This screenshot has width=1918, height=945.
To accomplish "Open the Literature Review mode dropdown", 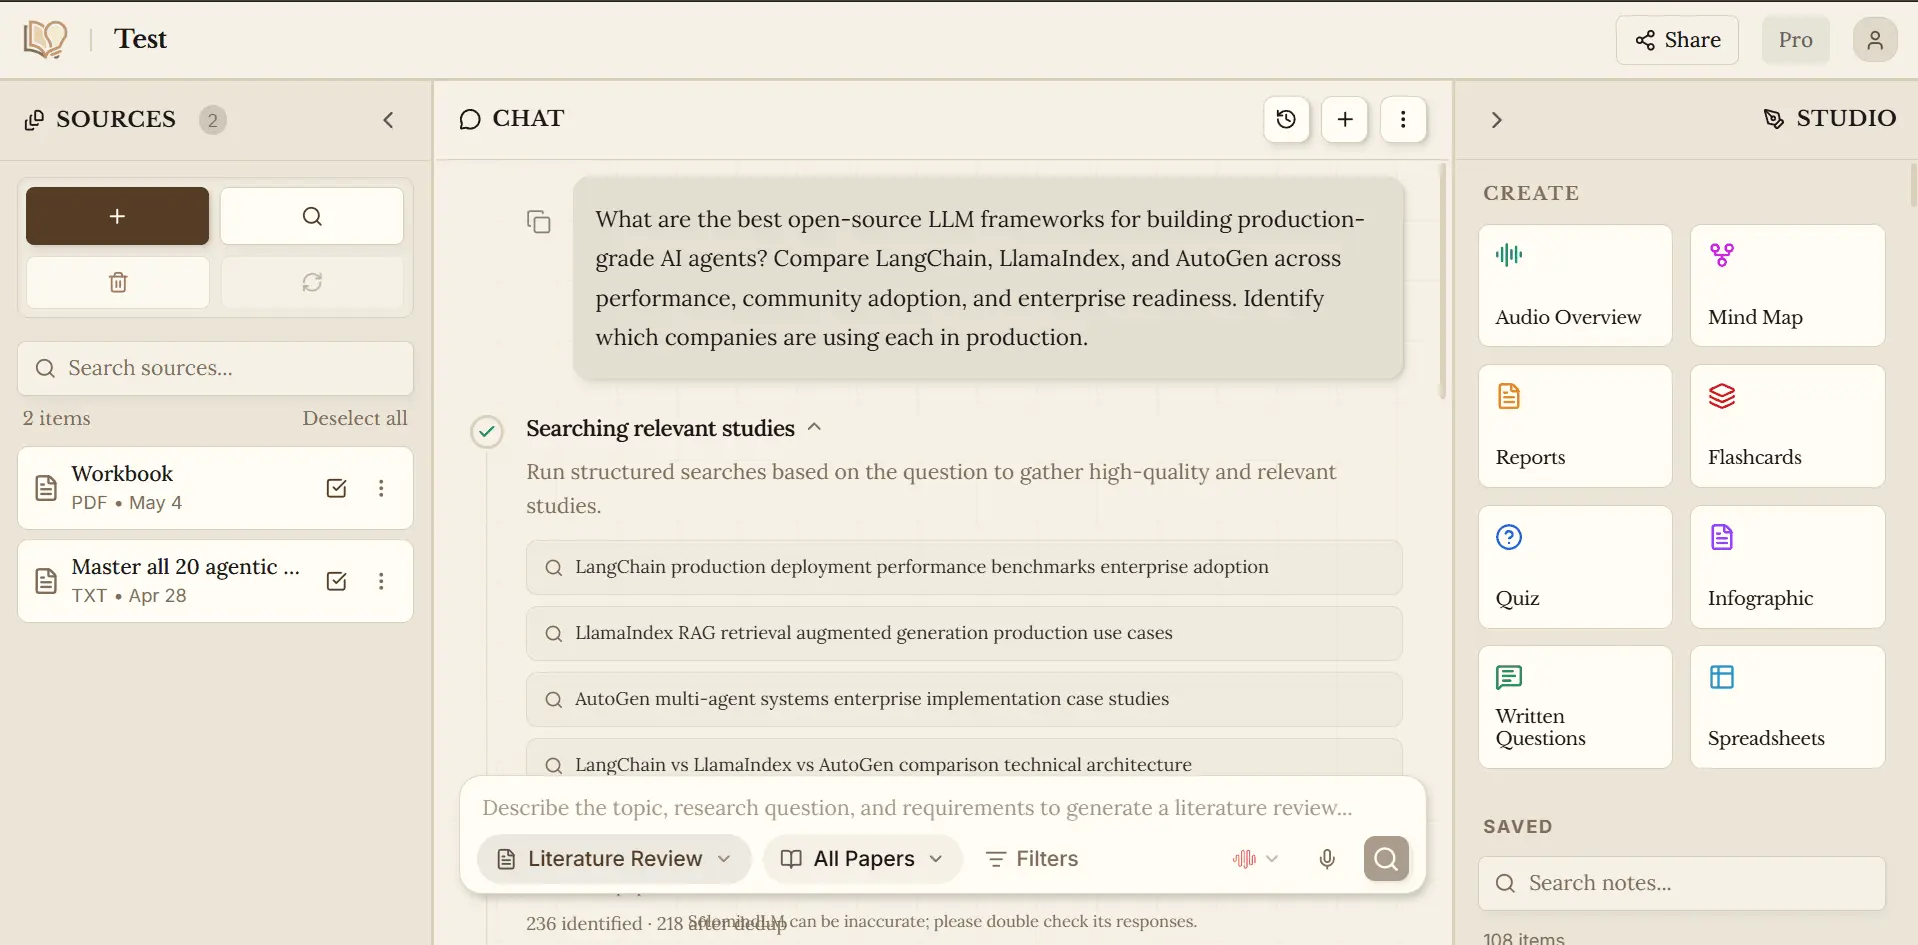I will pos(614,859).
